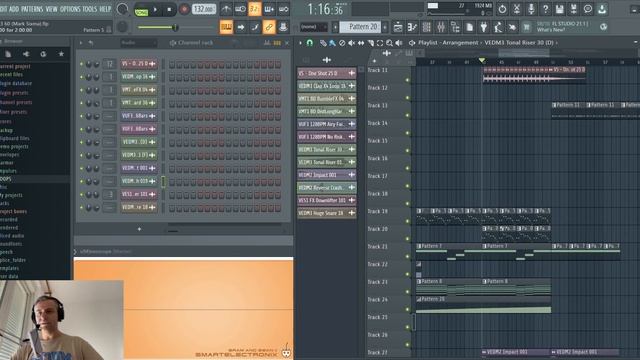Open the shopping cart store icon

[527, 27]
